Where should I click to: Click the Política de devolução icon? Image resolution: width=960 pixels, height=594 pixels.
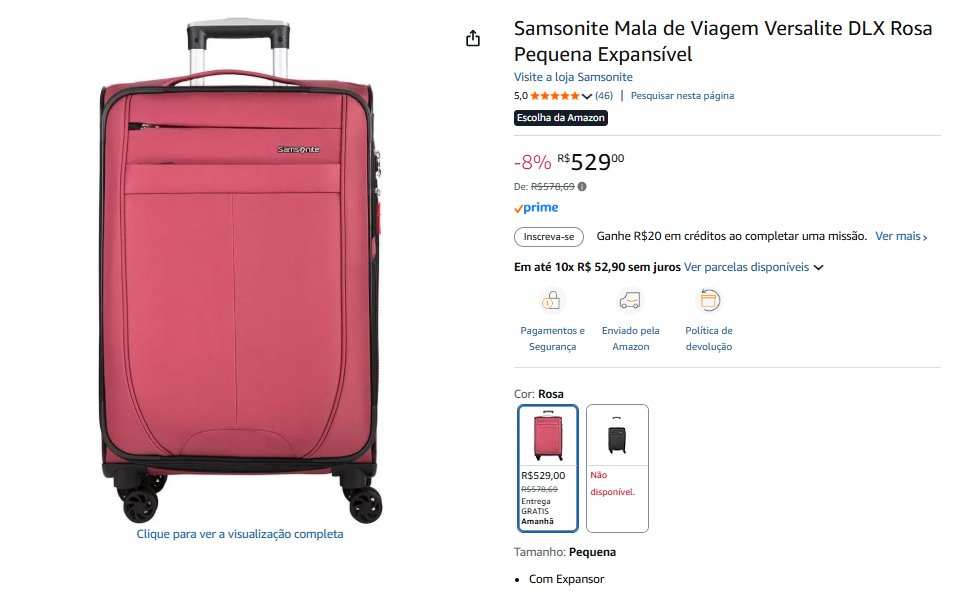pos(709,300)
